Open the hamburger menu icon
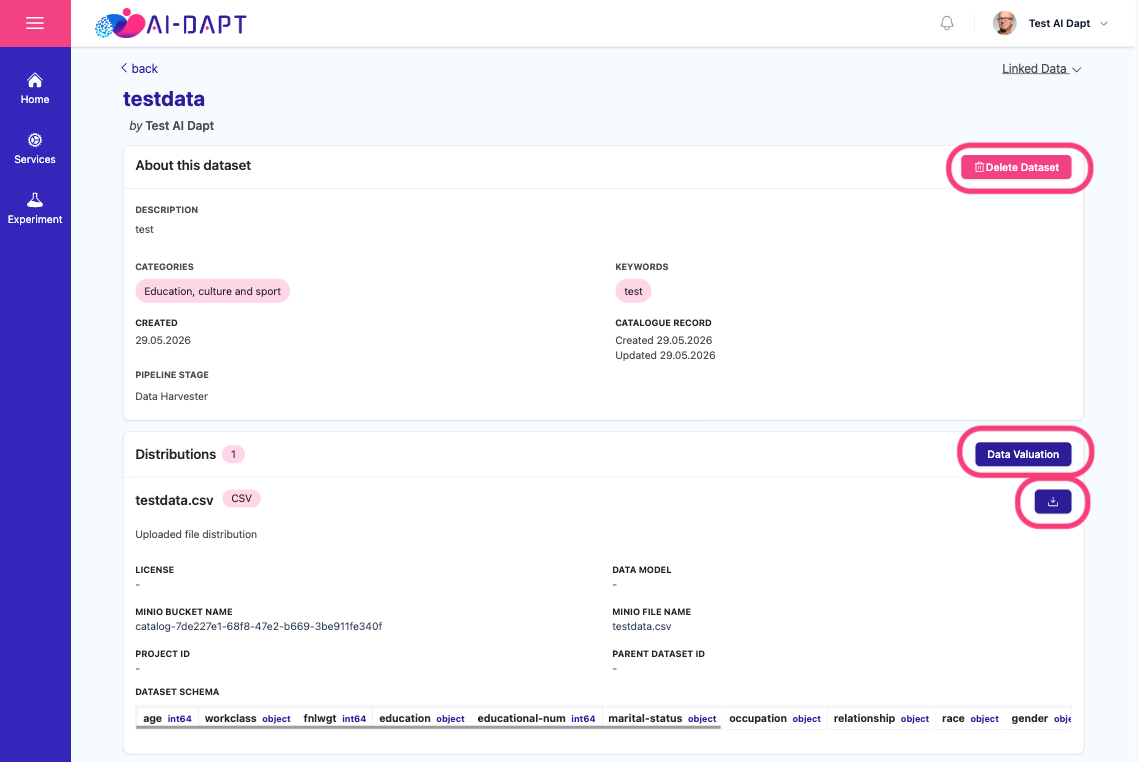This screenshot has width=1138, height=762. (35, 23)
